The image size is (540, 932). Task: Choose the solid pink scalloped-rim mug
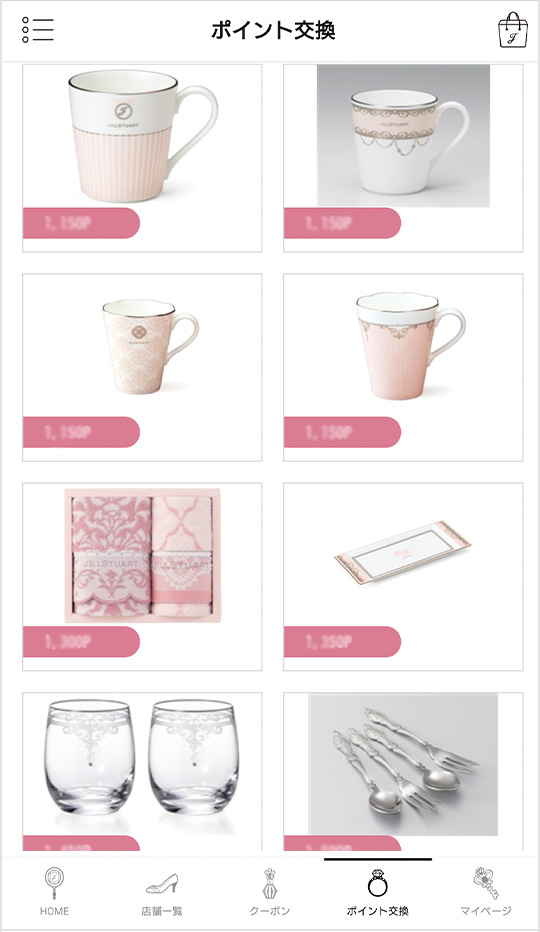[403, 367]
